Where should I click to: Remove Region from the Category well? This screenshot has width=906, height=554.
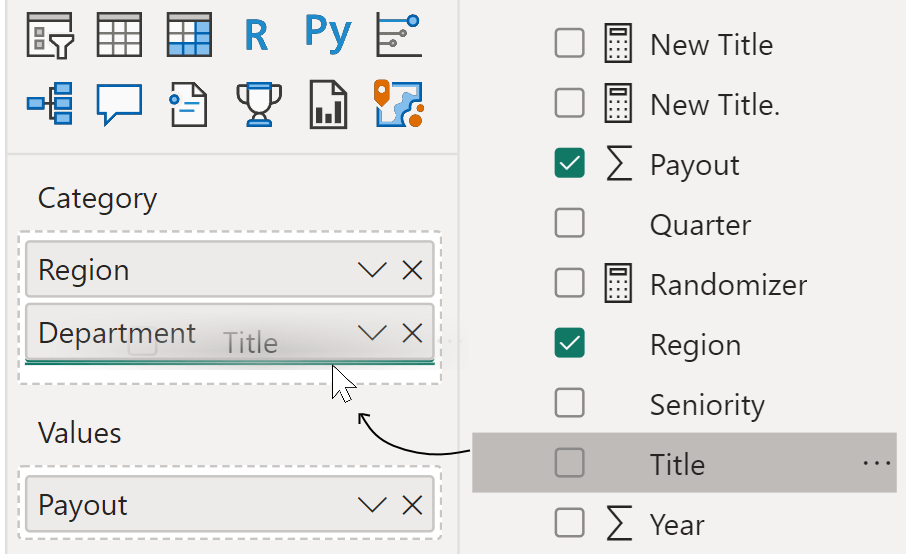(x=412, y=270)
